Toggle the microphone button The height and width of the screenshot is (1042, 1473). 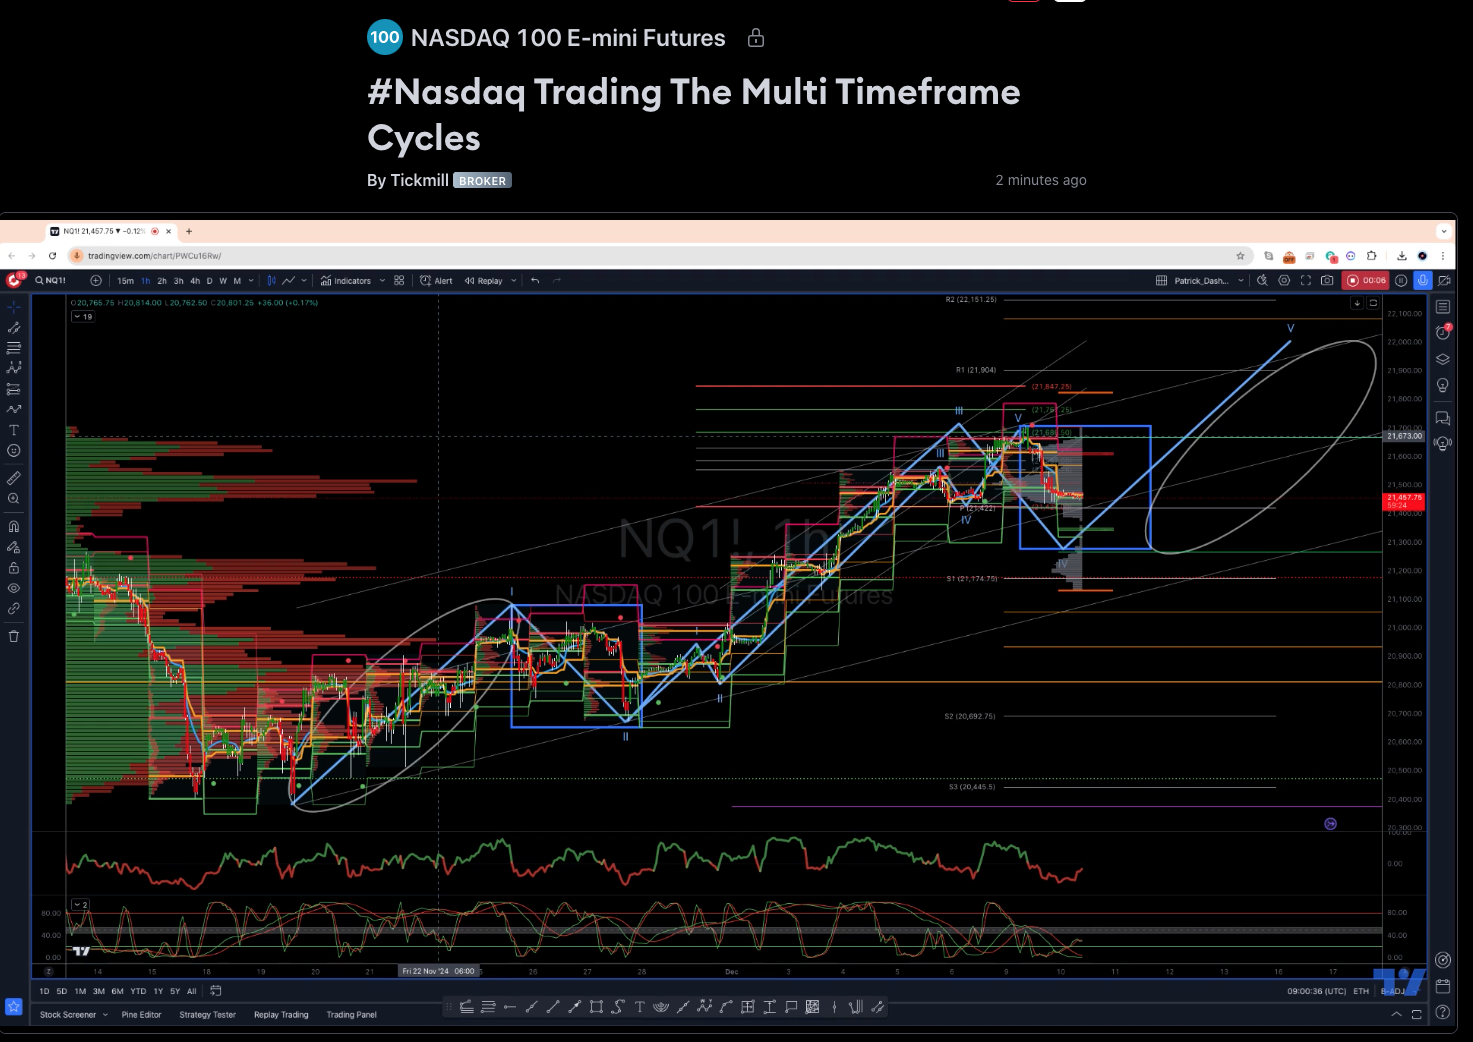pos(1422,281)
